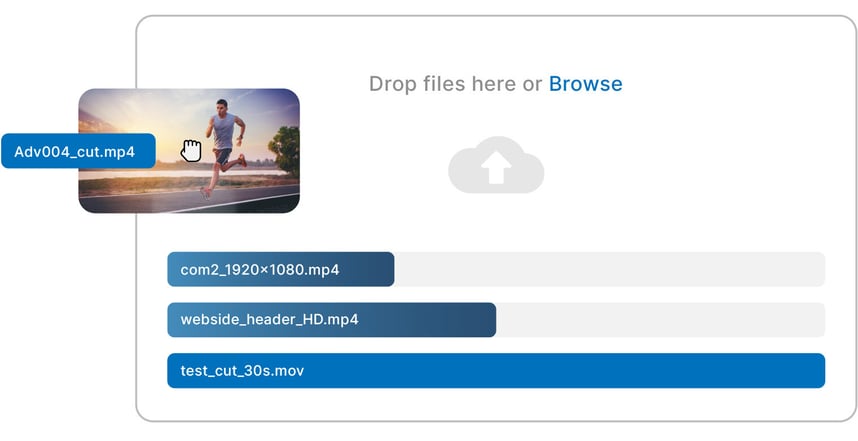Select the Adv004_cut.mp4 file tag
This screenshot has width=858, height=441.
(x=75, y=152)
